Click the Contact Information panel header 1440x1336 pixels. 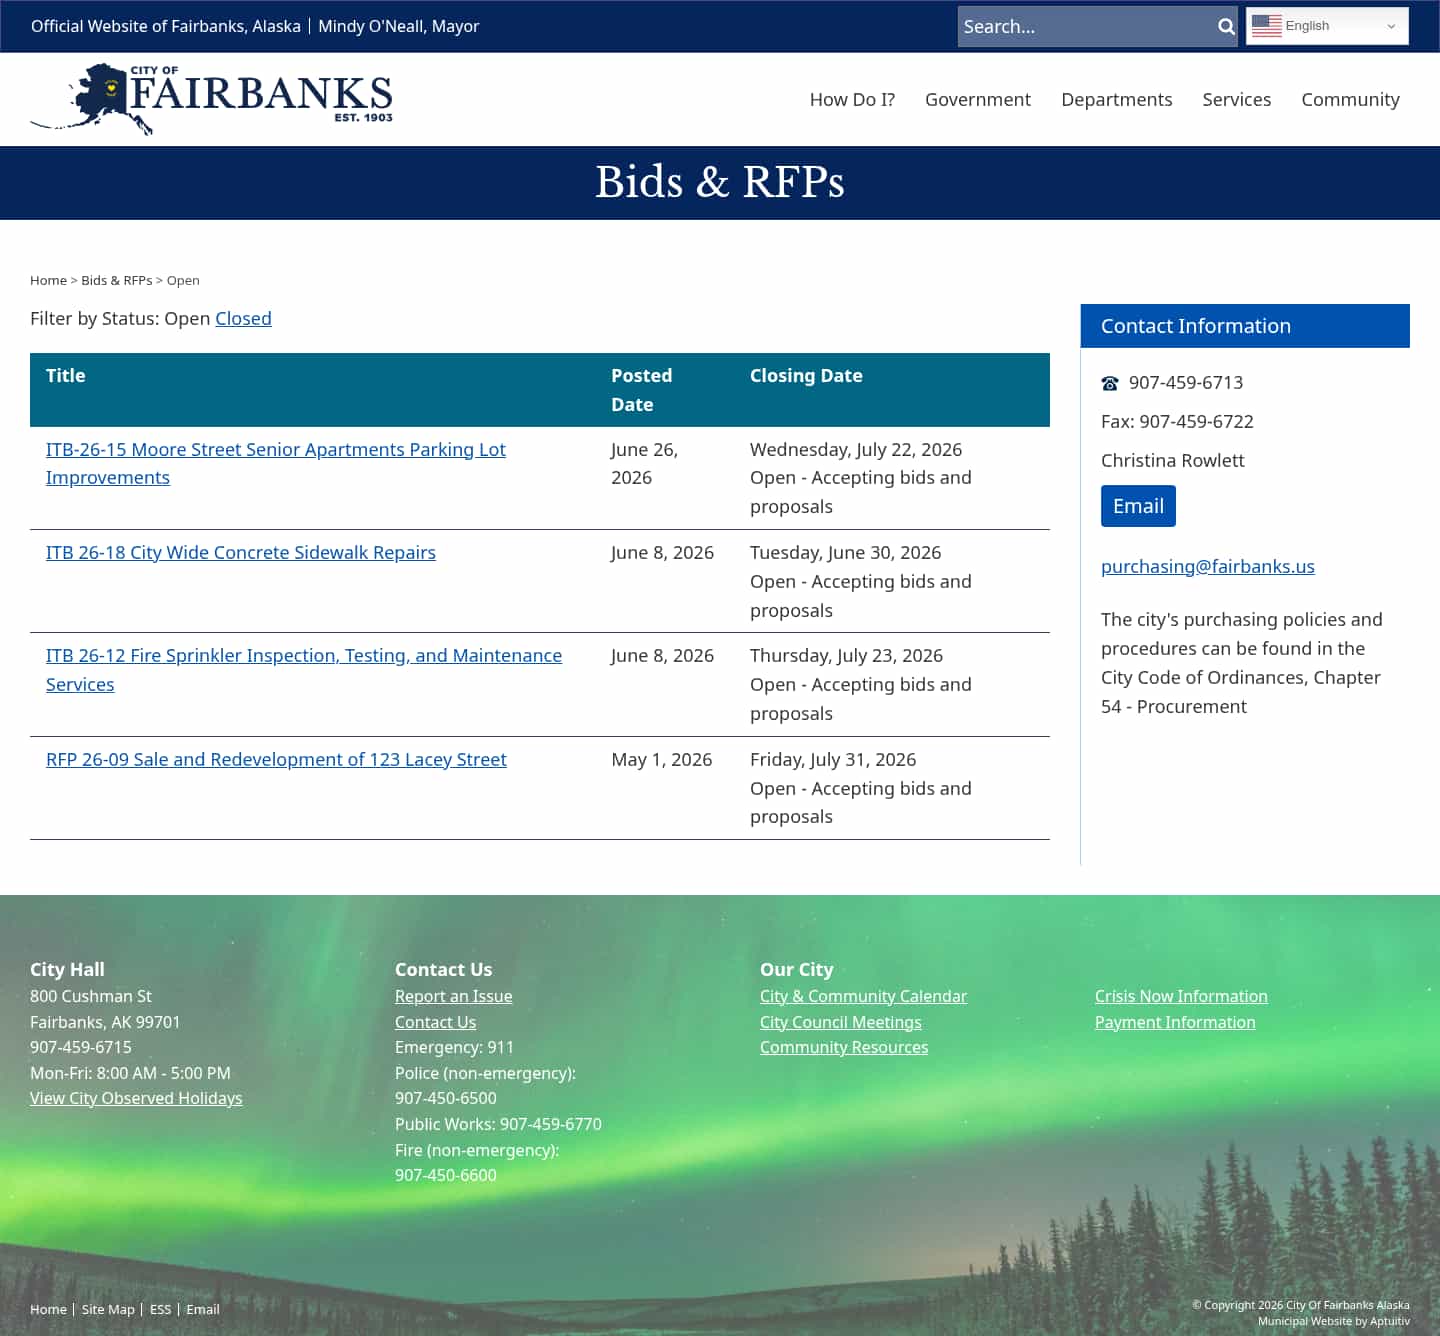coord(1245,326)
